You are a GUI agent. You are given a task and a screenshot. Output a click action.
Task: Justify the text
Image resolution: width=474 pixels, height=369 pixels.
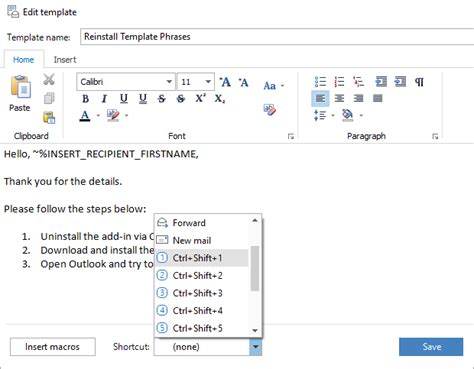coord(378,98)
